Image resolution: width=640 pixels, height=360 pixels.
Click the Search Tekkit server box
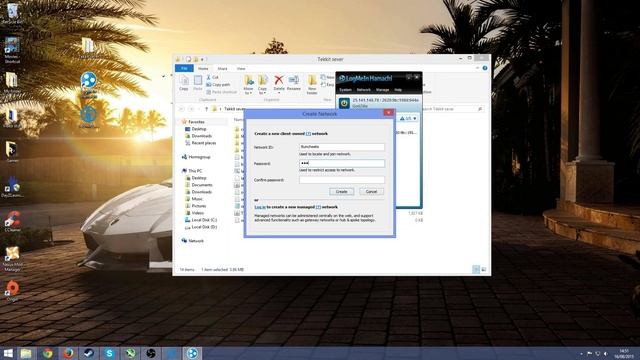pos(453,109)
